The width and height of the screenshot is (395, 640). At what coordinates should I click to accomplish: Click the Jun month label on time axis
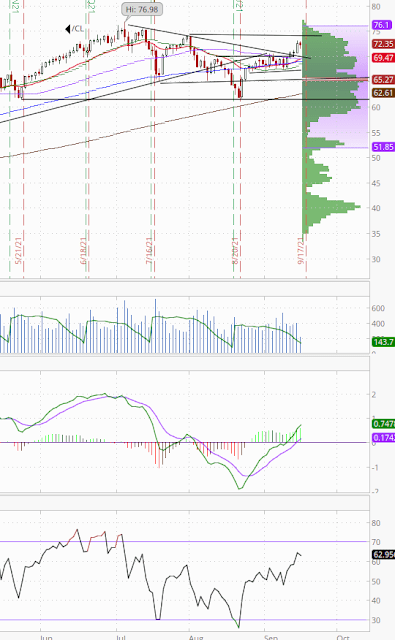tap(47, 637)
